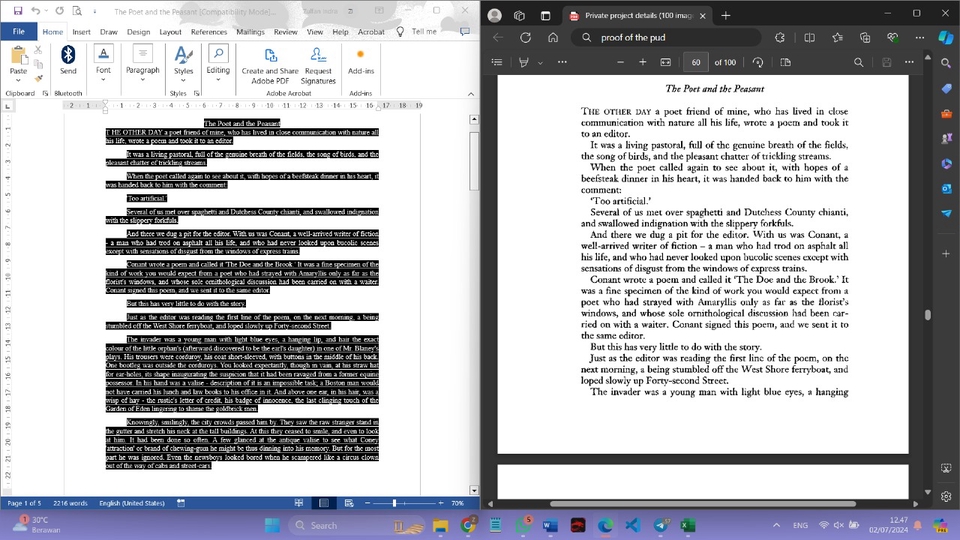
Task: Click Request Signatures in the Adobe Acrobat group
Action: pyautogui.click(x=318, y=66)
